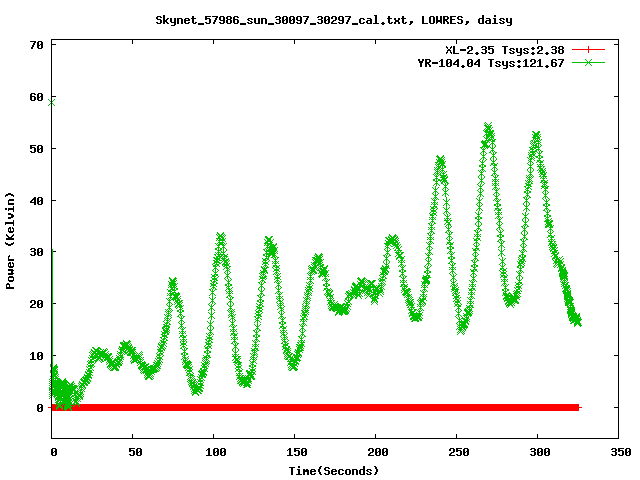The height and width of the screenshot is (480, 640).
Task: Select the YR-104.04 Tsys:121.67 legend entry
Action: (491, 63)
